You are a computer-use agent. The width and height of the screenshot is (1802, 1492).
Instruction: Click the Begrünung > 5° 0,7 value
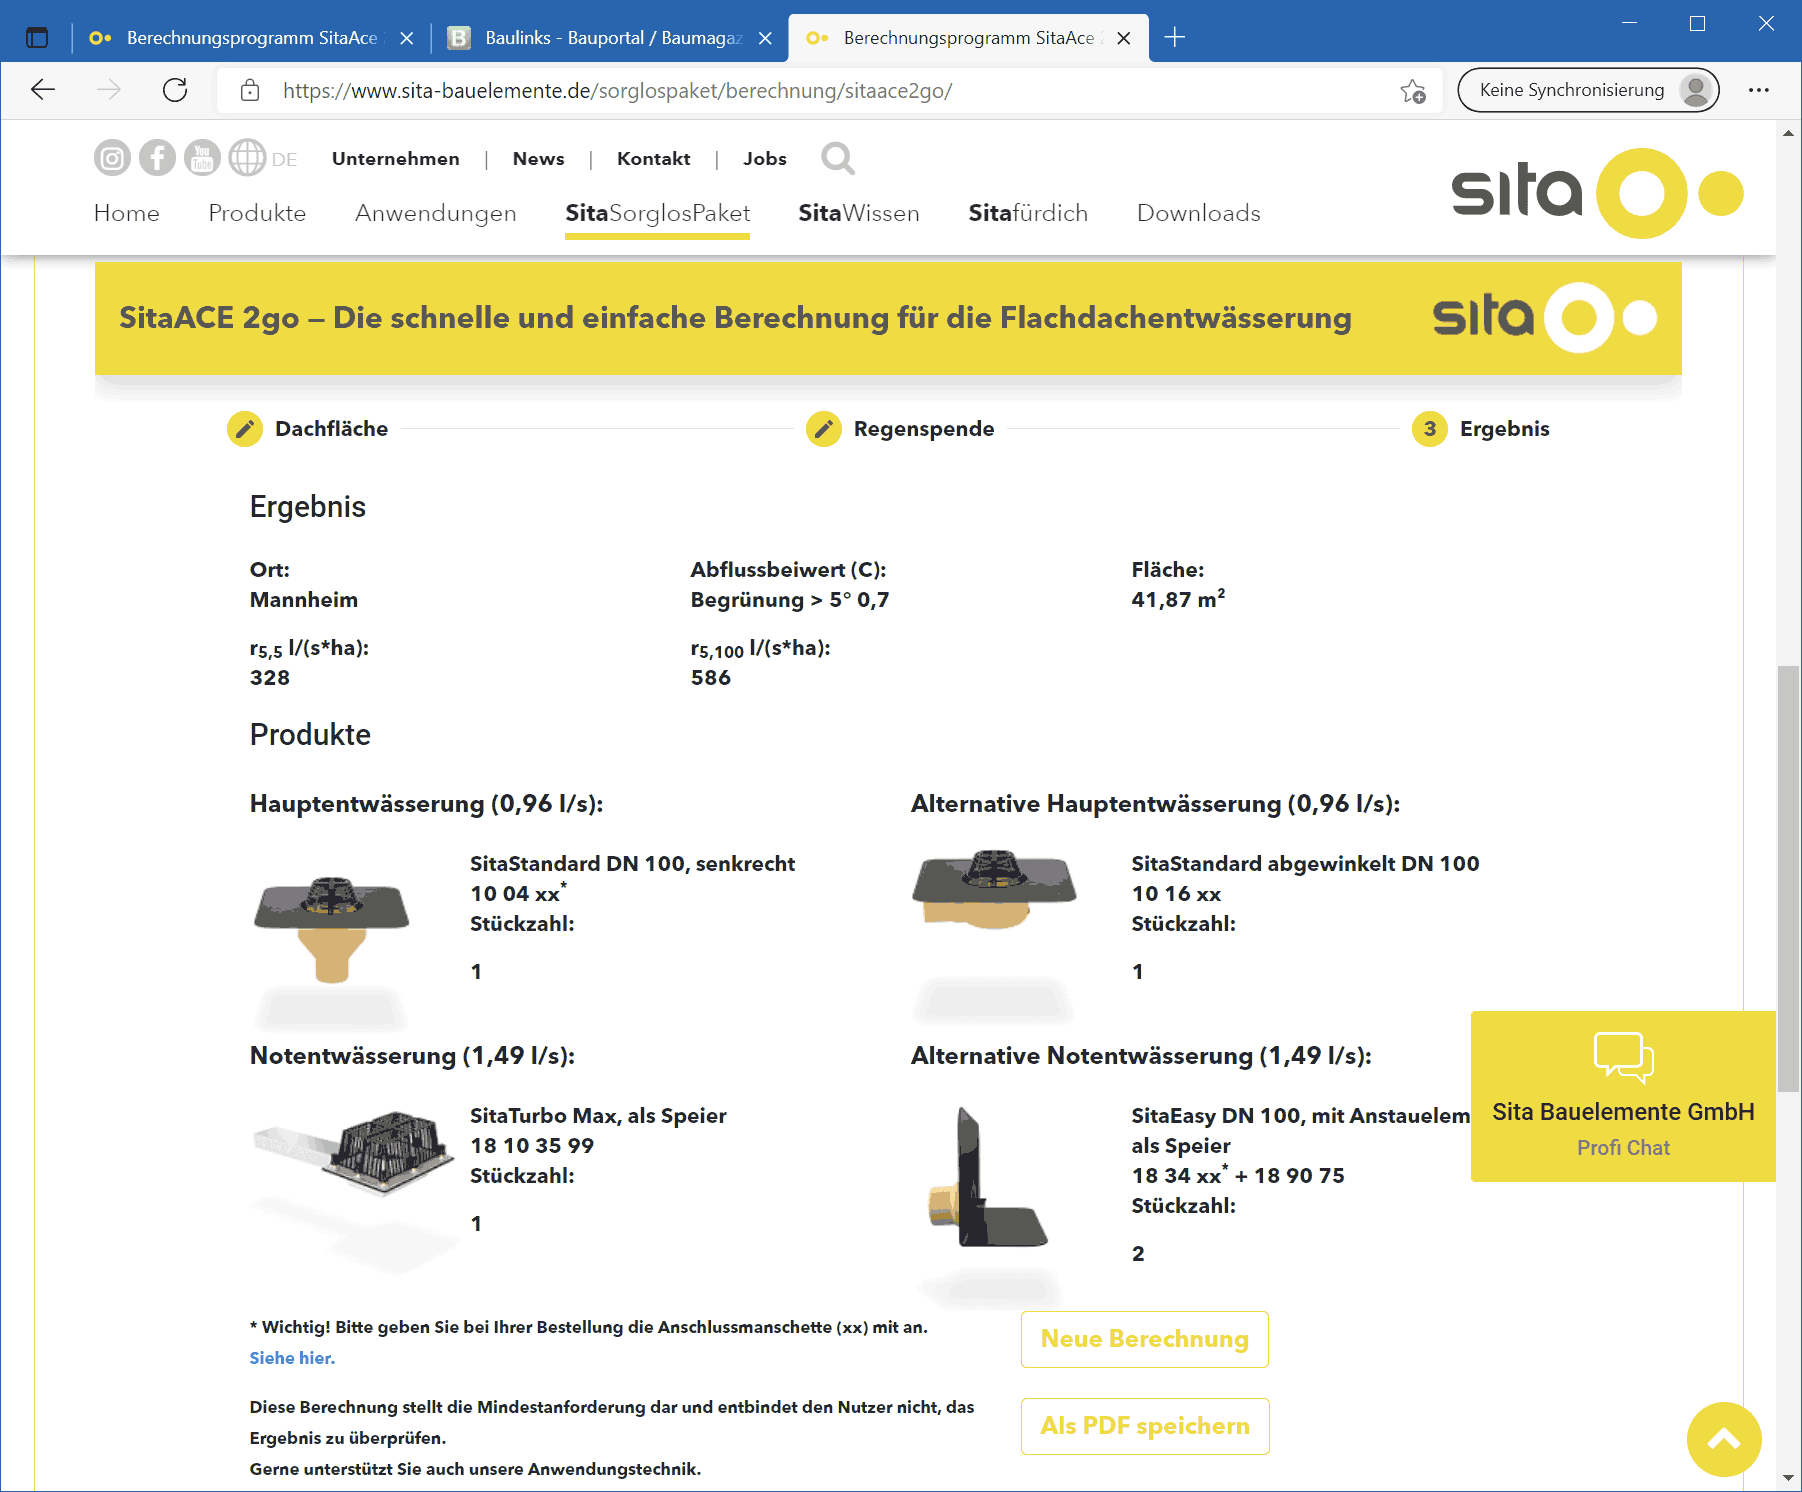click(x=790, y=600)
